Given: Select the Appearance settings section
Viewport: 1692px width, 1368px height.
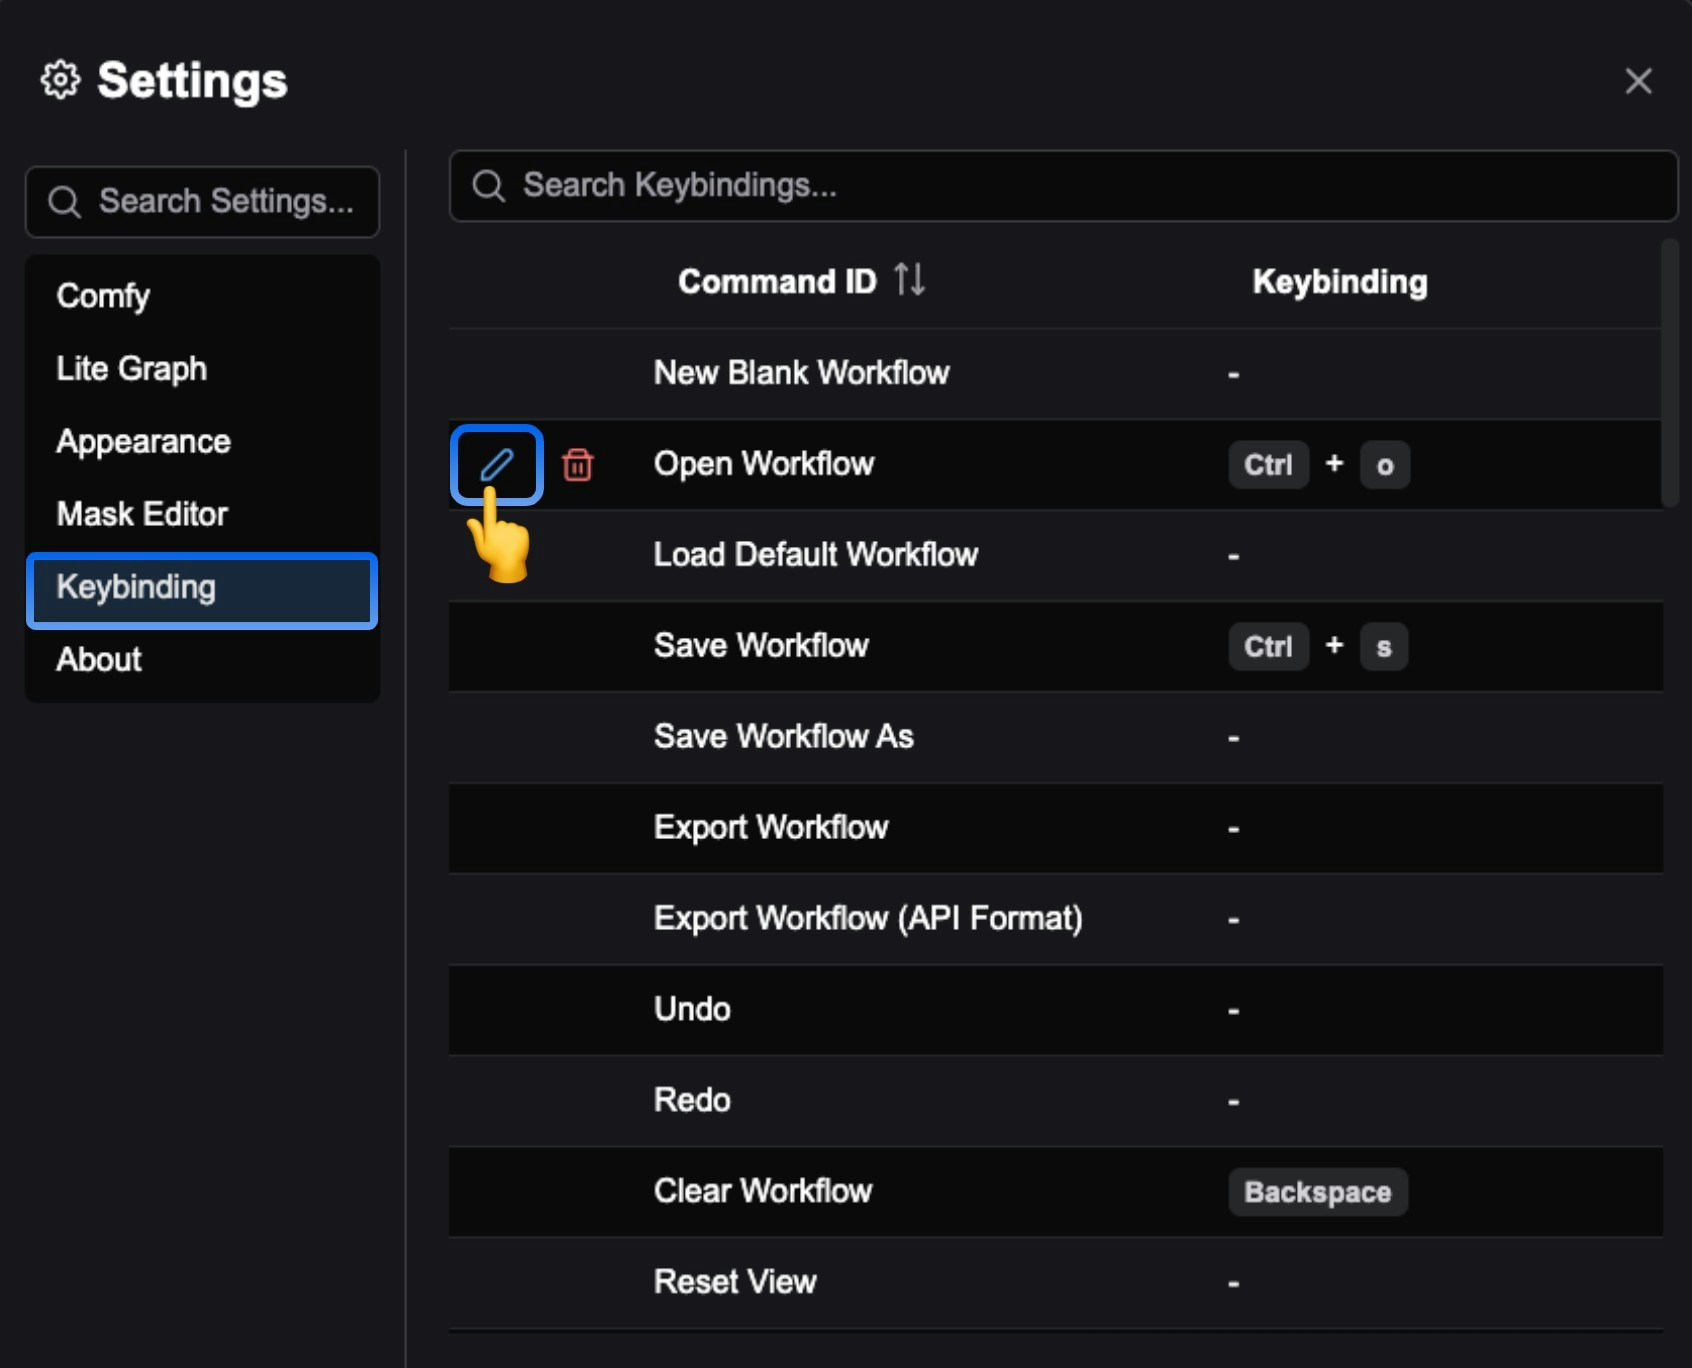Looking at the screenshot, I should point(143,441).
